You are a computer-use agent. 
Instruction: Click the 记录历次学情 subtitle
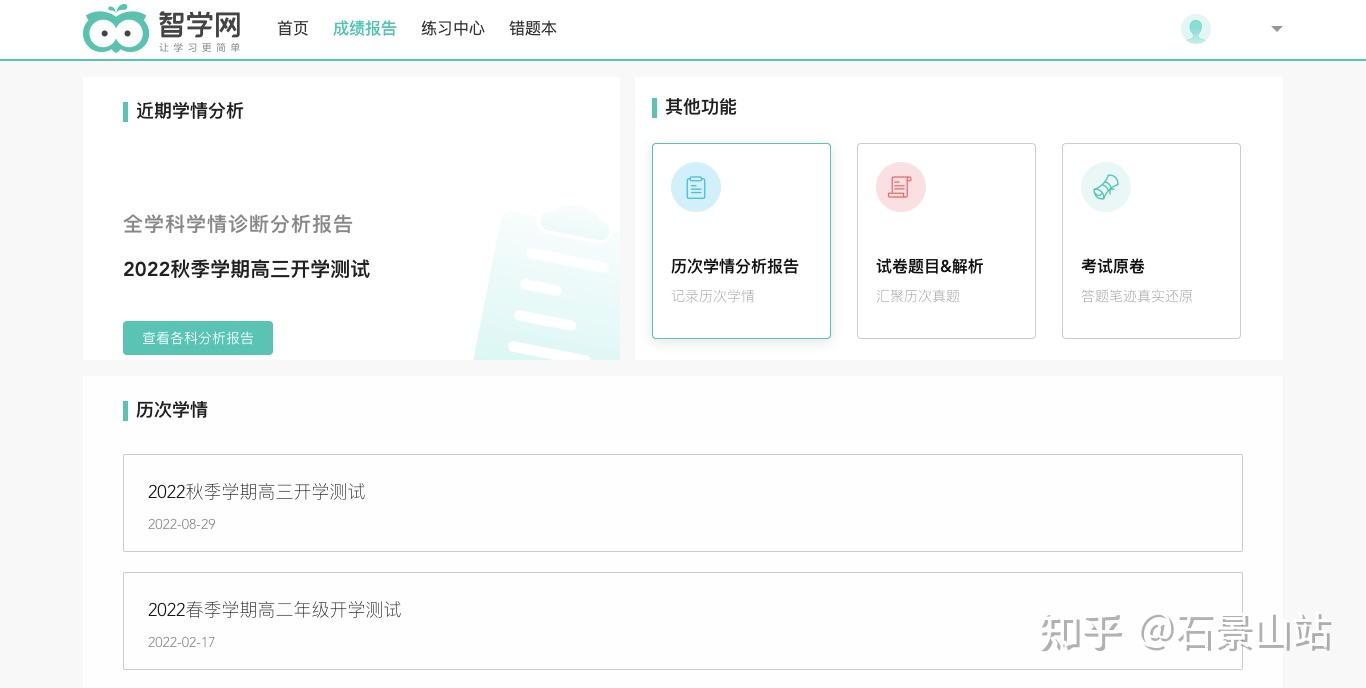[713, 296]
